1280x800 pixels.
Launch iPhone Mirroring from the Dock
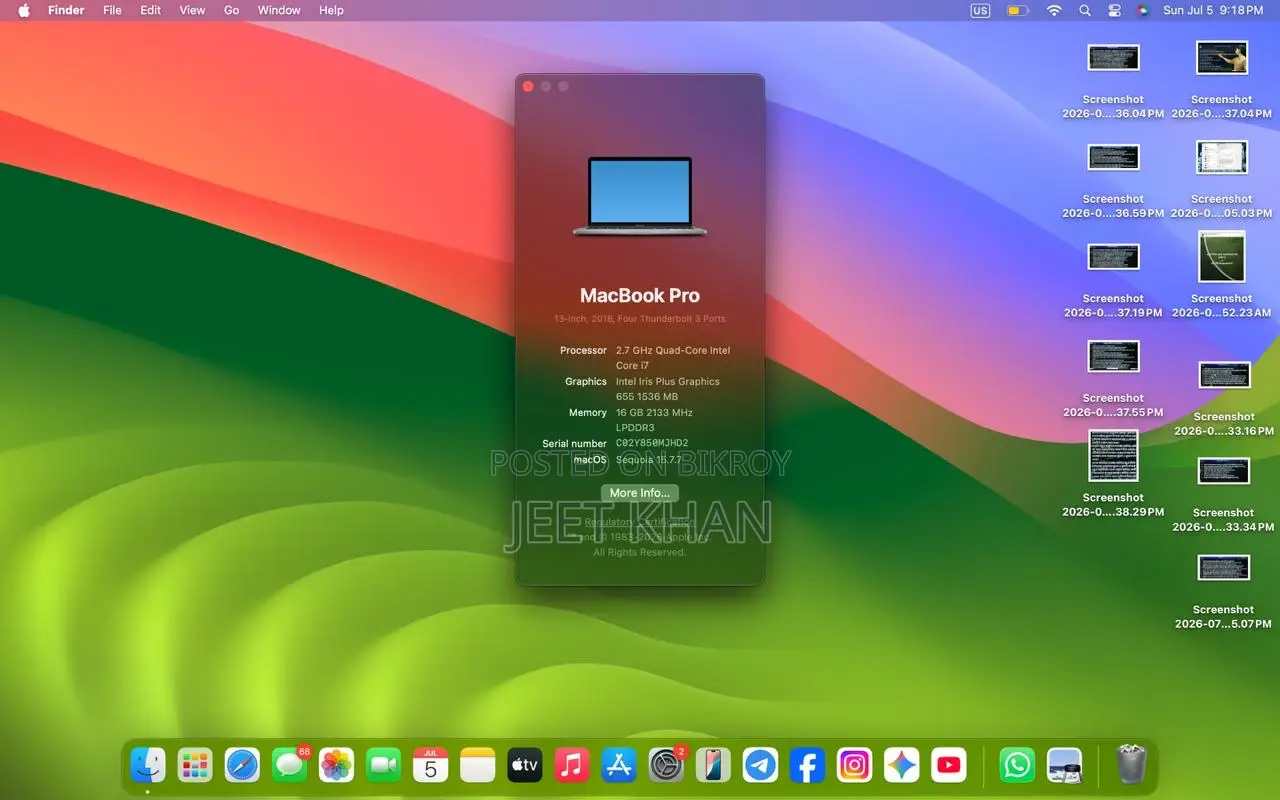pos(713,766)
